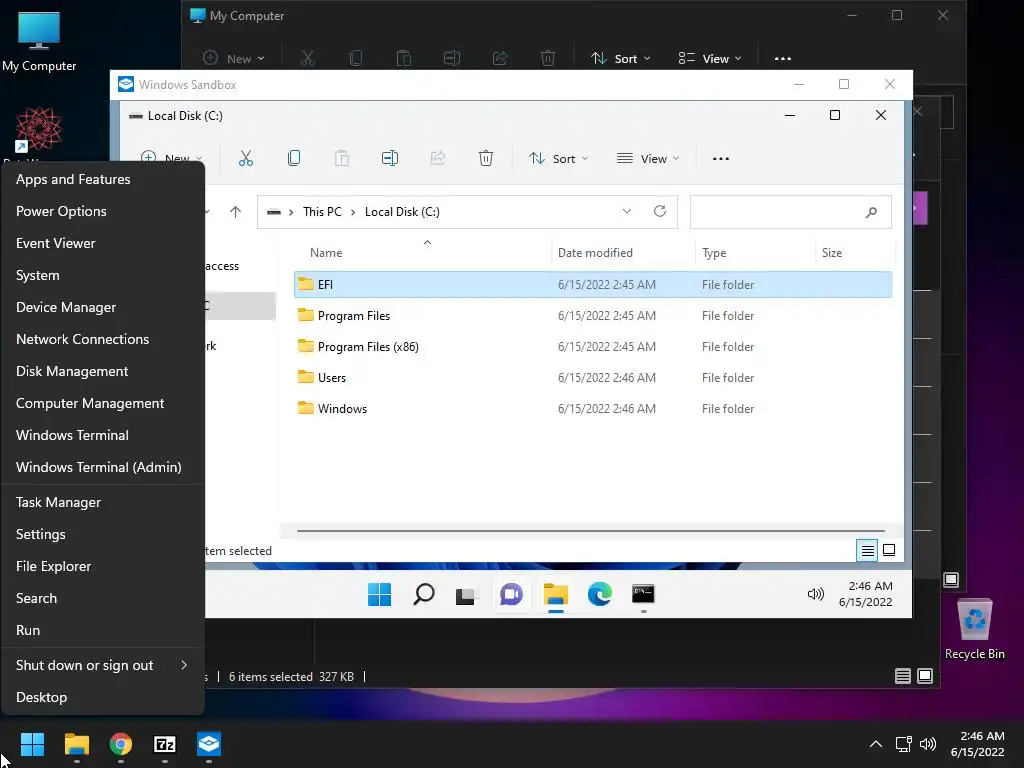This screenshot has height=768, width=1024.
Task: Select the Program Files (x86) folder
Action: (593, 346)
